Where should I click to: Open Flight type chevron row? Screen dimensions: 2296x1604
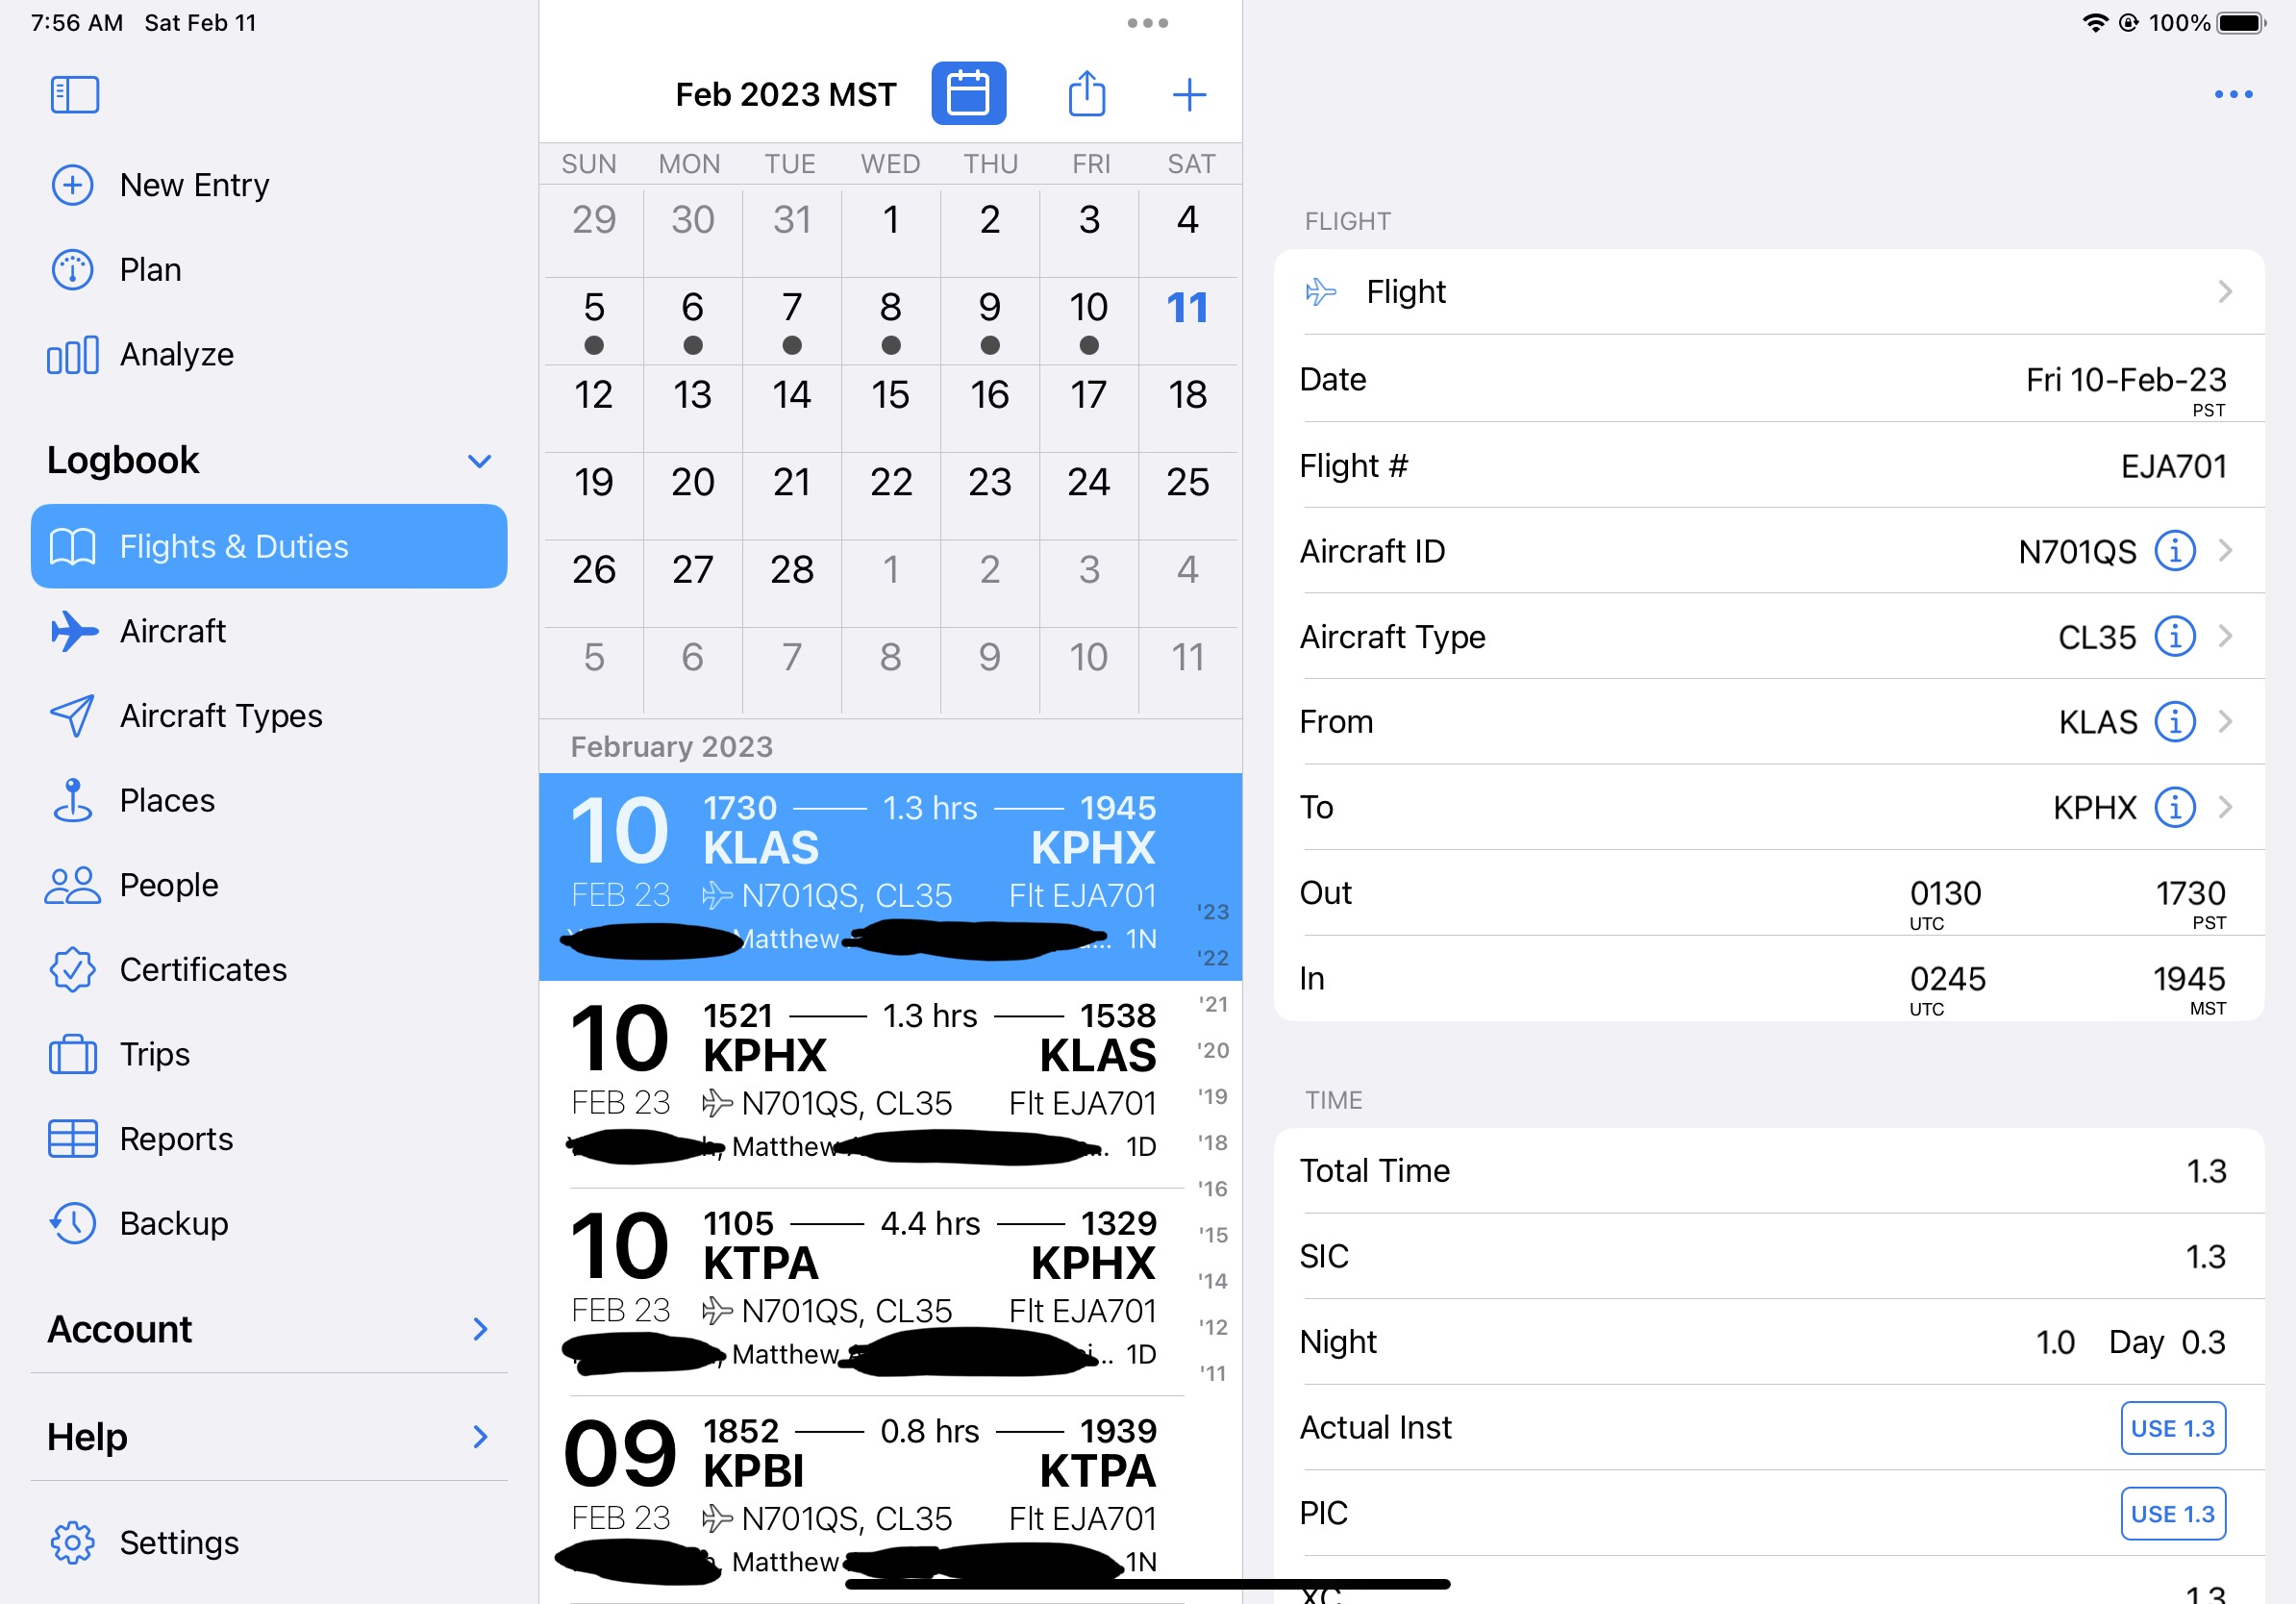pyautogui.click(x=2224, y=292)
